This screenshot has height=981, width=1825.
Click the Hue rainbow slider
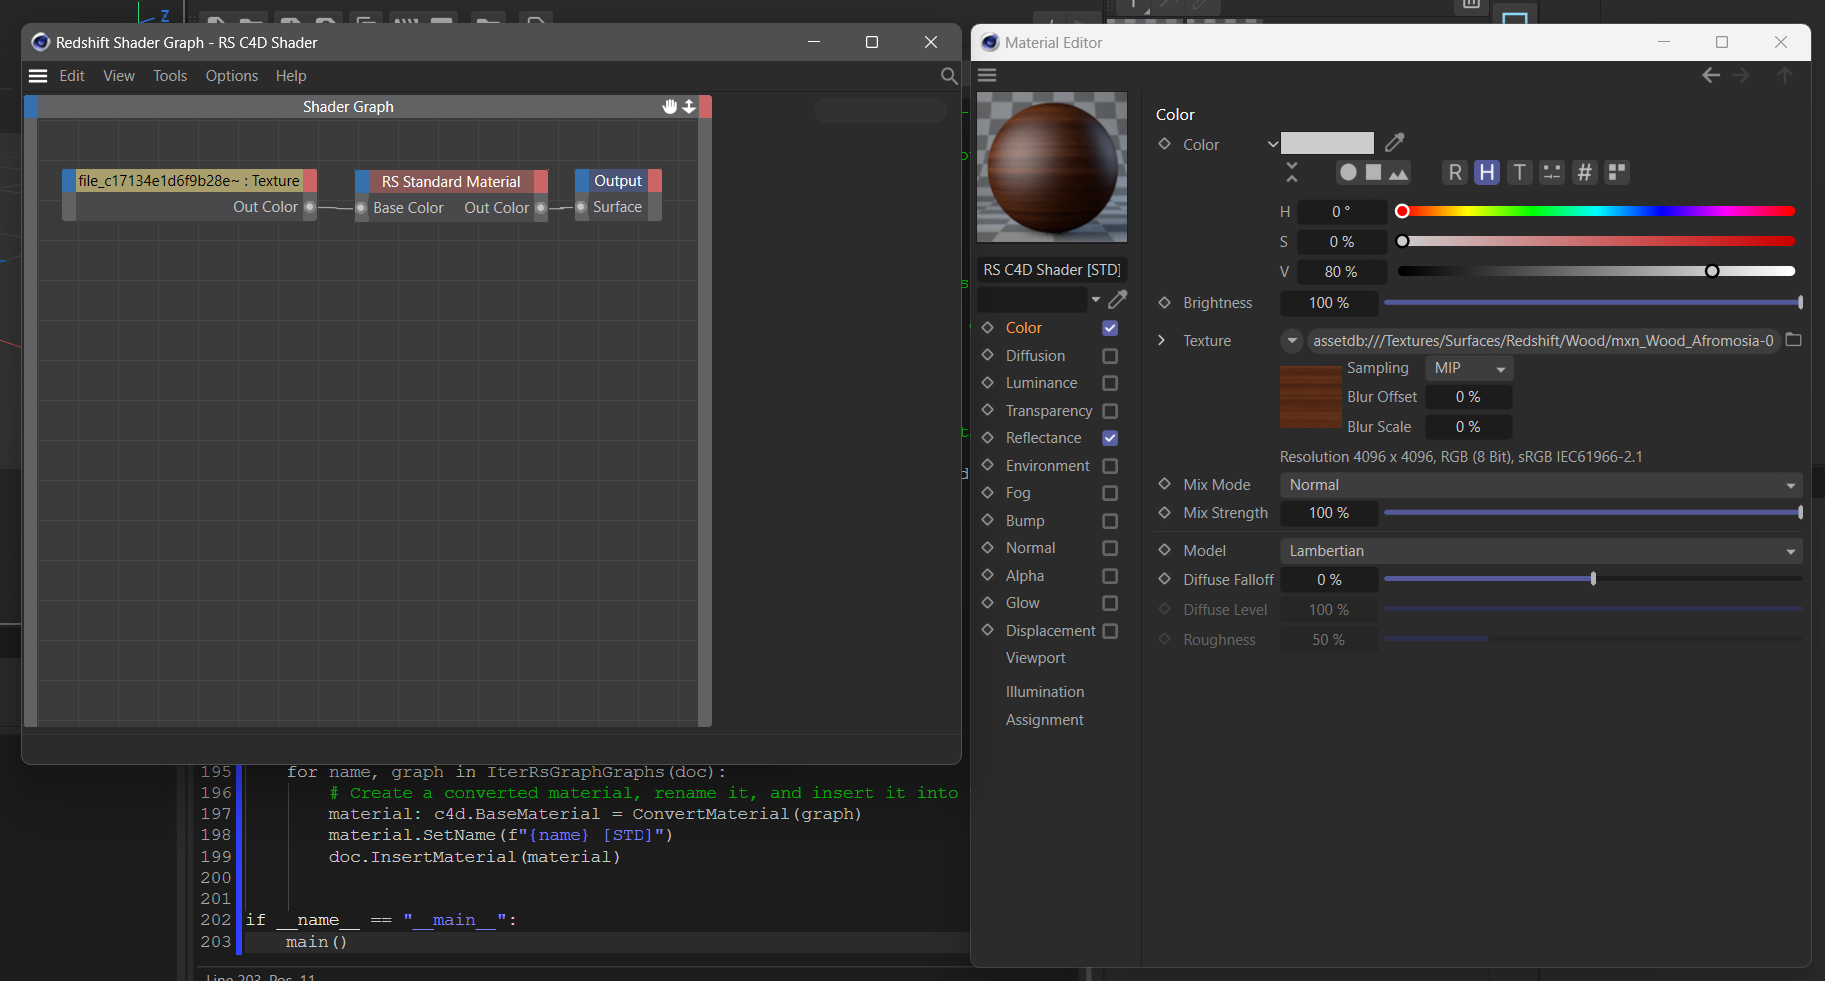click(x=1598, y=211)
